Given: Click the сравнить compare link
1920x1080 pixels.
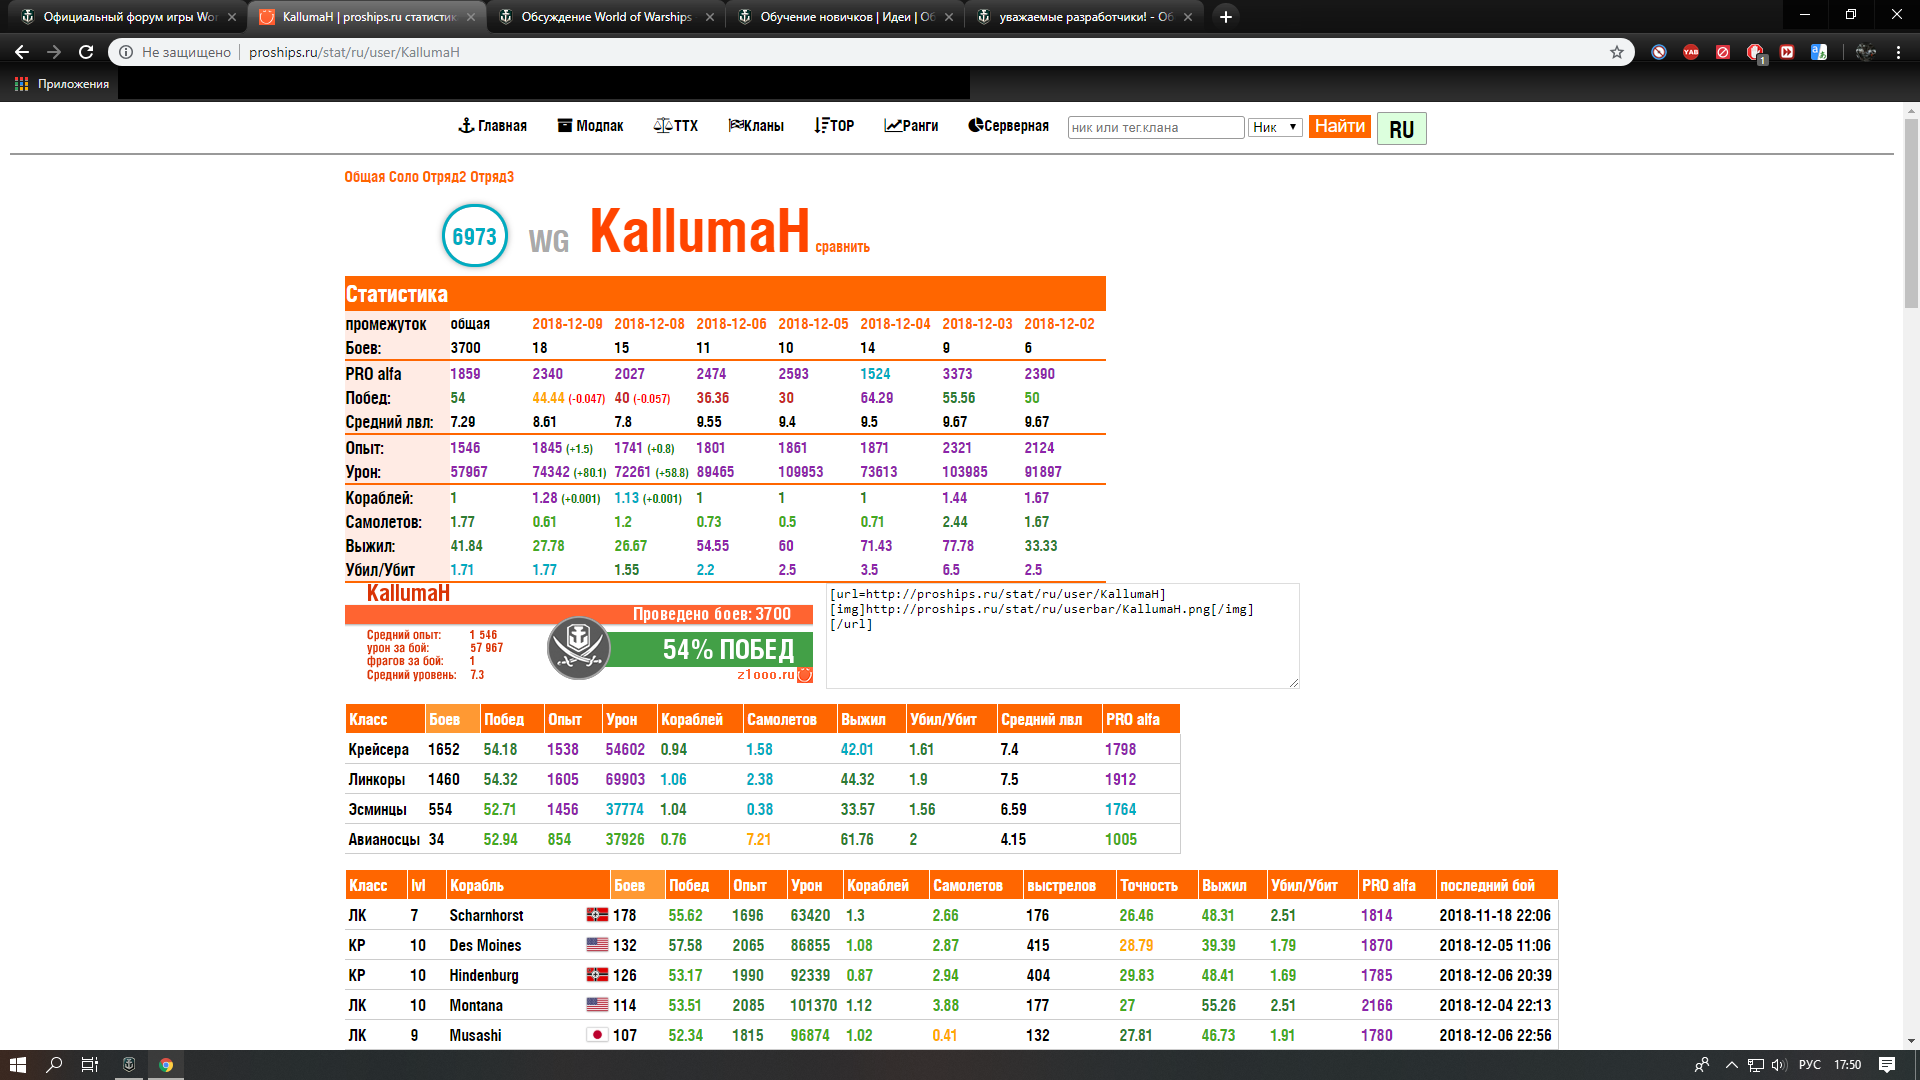Looking at the screenshot, I should click(x=842, y=247).
